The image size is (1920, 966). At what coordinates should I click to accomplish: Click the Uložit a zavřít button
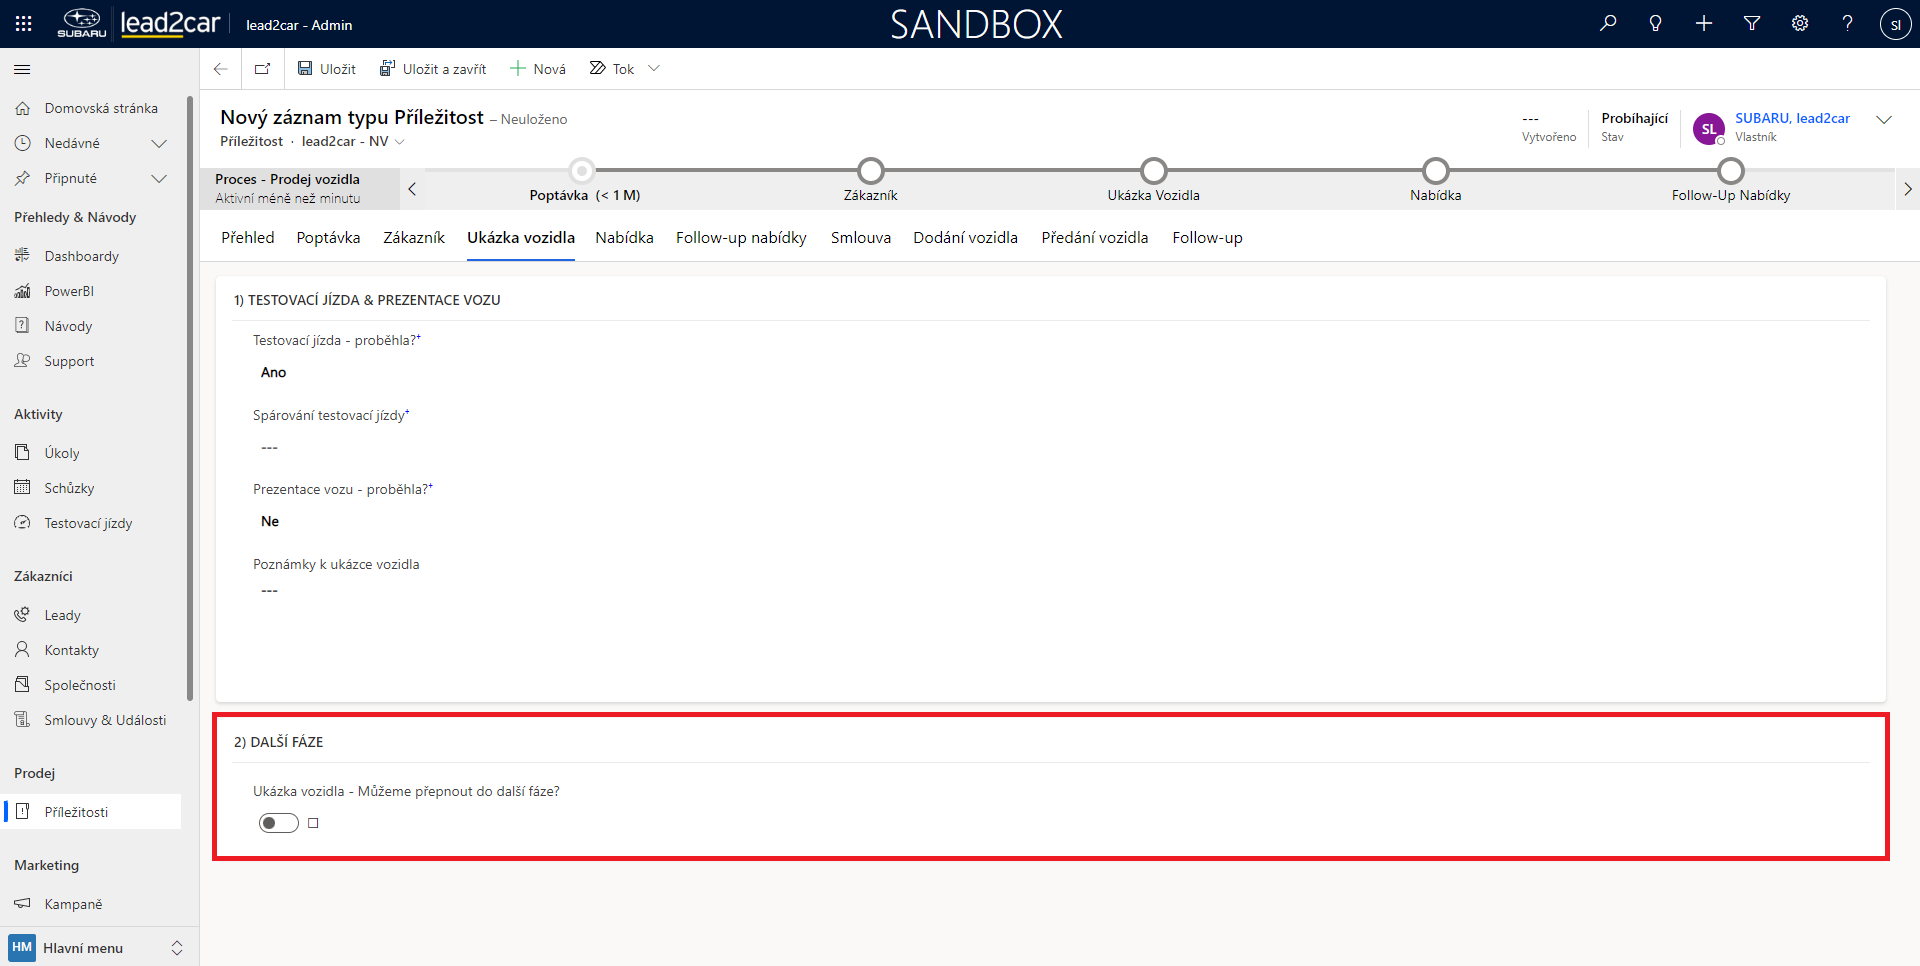[x=433, y=69]
